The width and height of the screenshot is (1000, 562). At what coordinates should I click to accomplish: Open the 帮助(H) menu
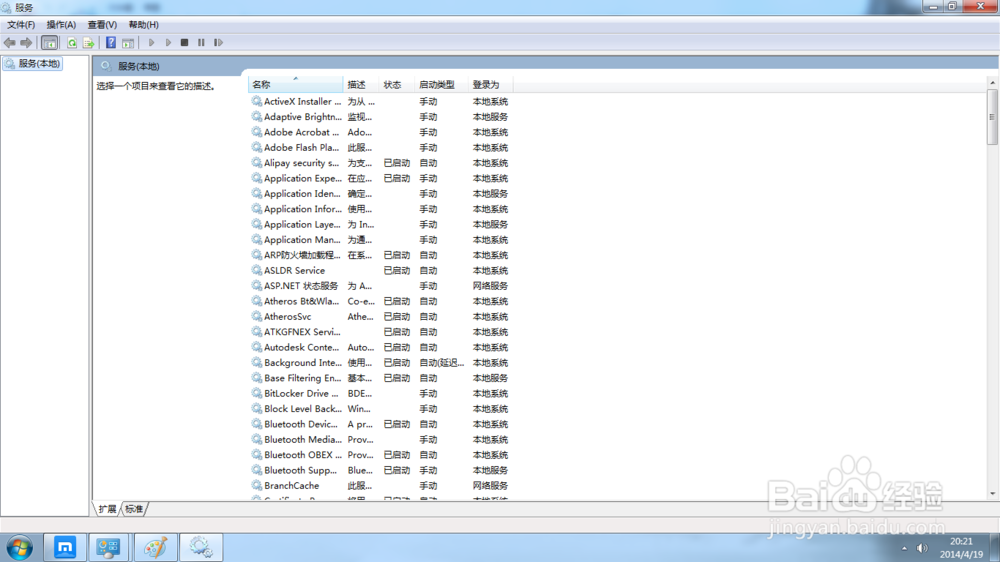tap(143, 25)
